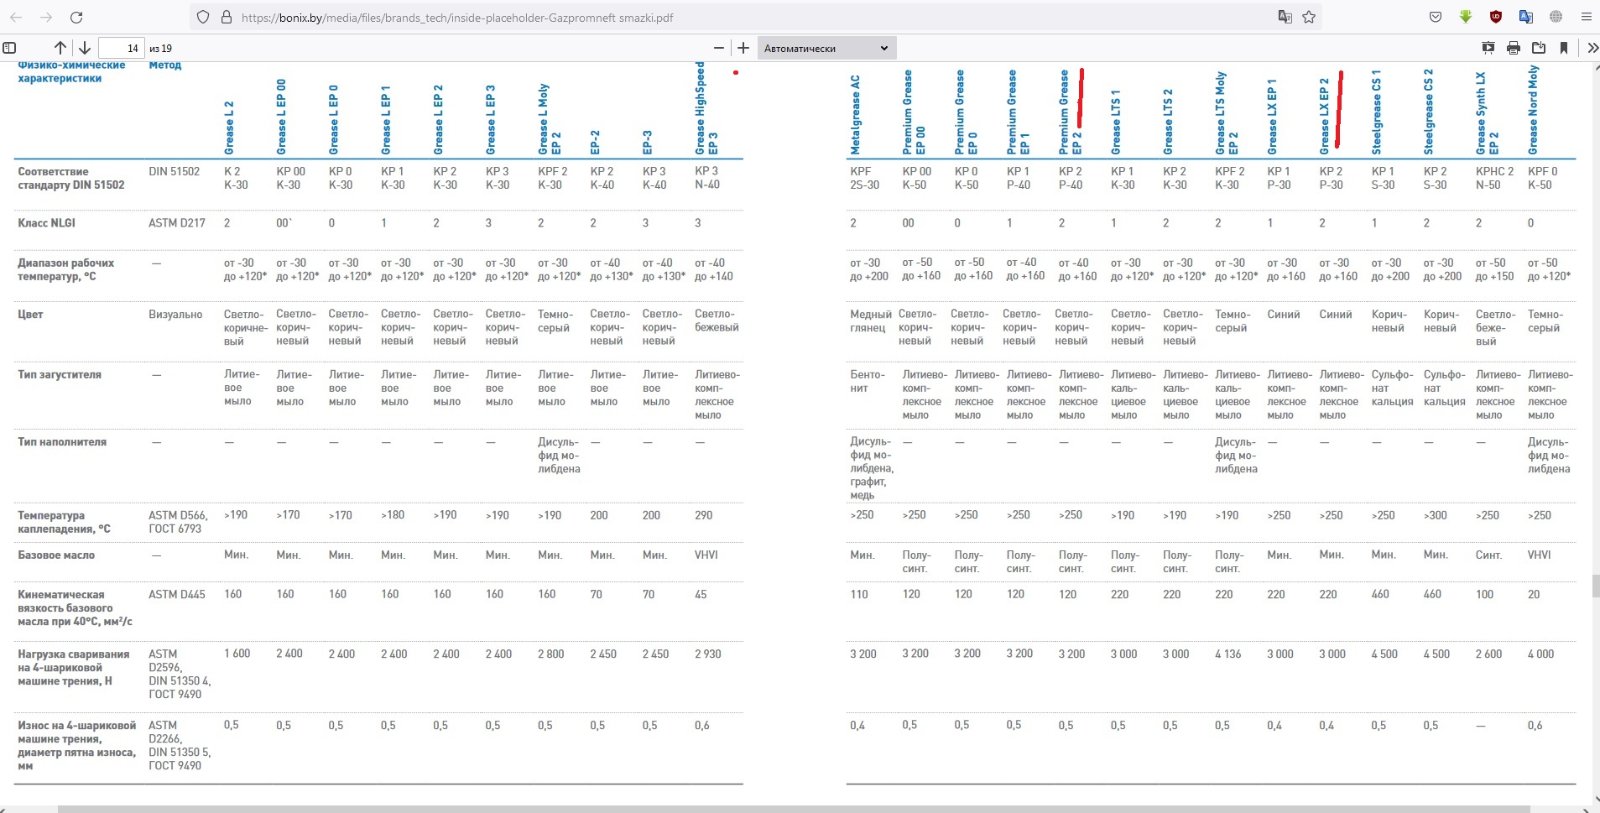Click the 'Метод' column header
The image size is (1600, 813).
click(x=165, y=64)
